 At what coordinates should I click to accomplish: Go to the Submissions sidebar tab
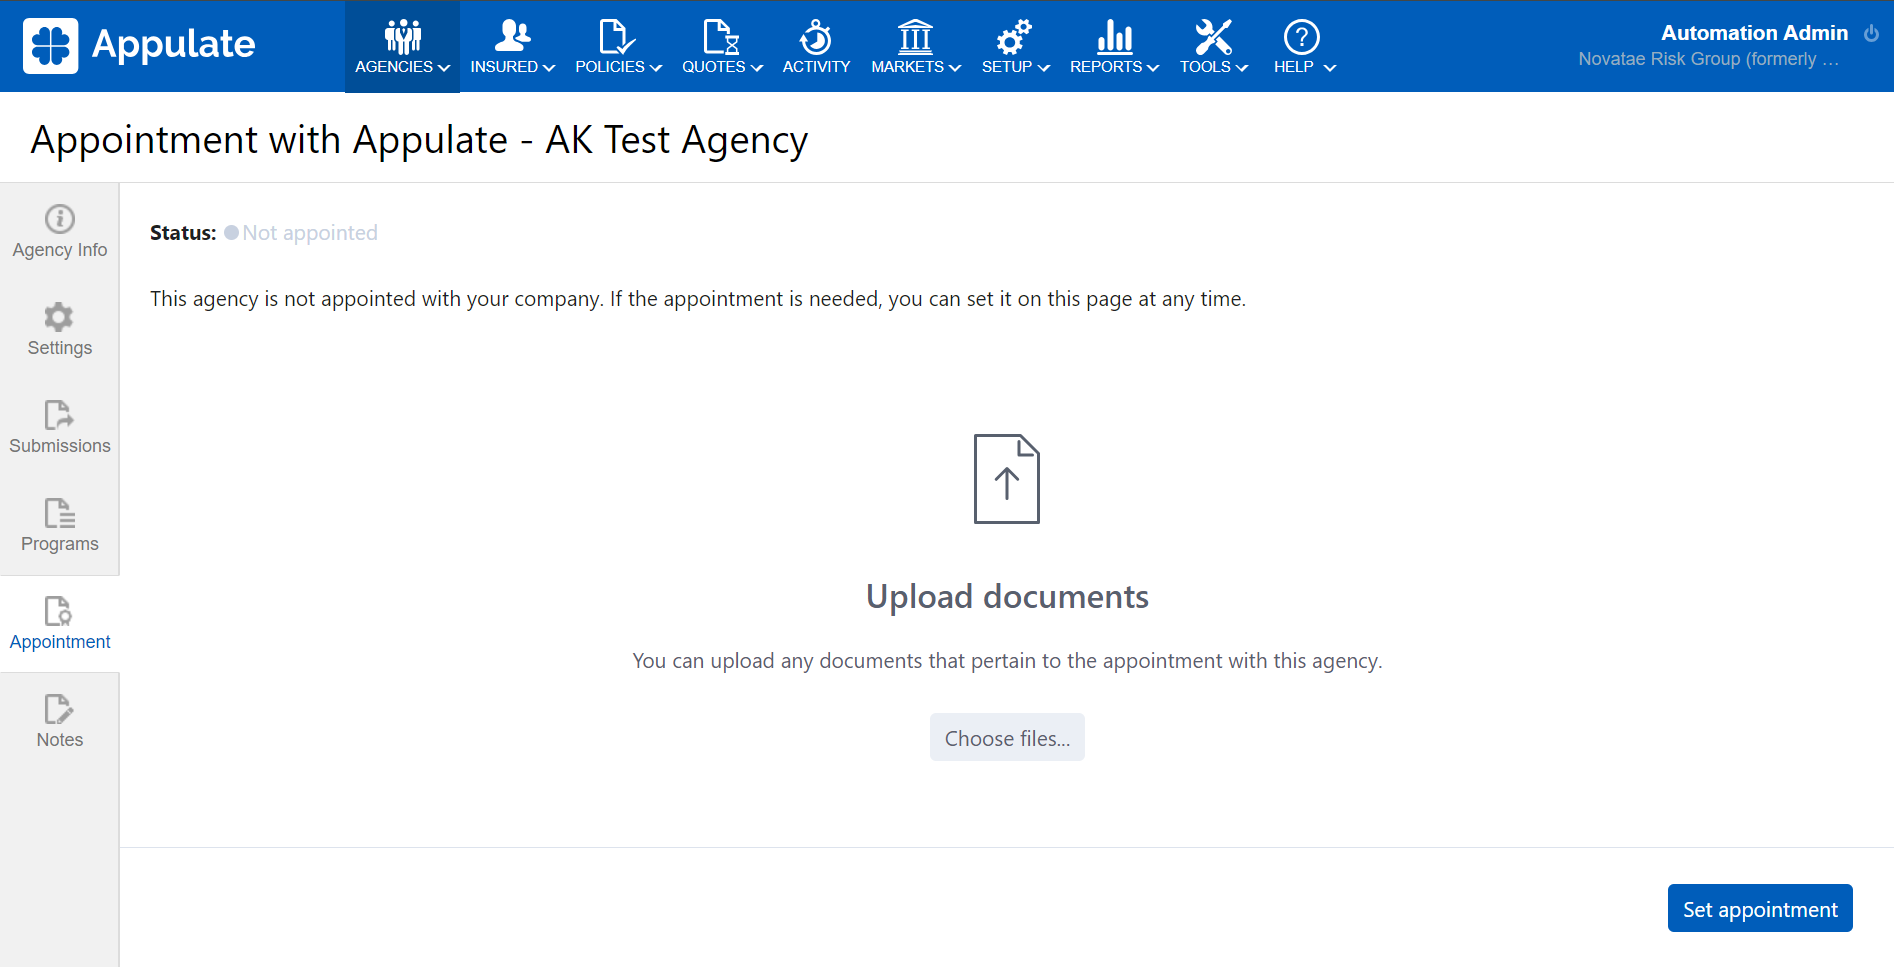point(60,428)
